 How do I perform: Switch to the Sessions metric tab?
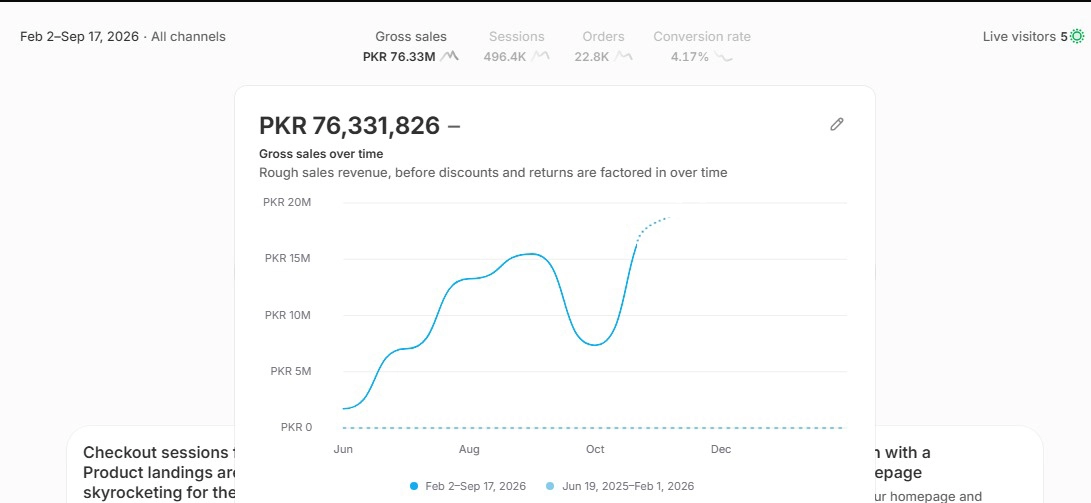coord(516,47)
